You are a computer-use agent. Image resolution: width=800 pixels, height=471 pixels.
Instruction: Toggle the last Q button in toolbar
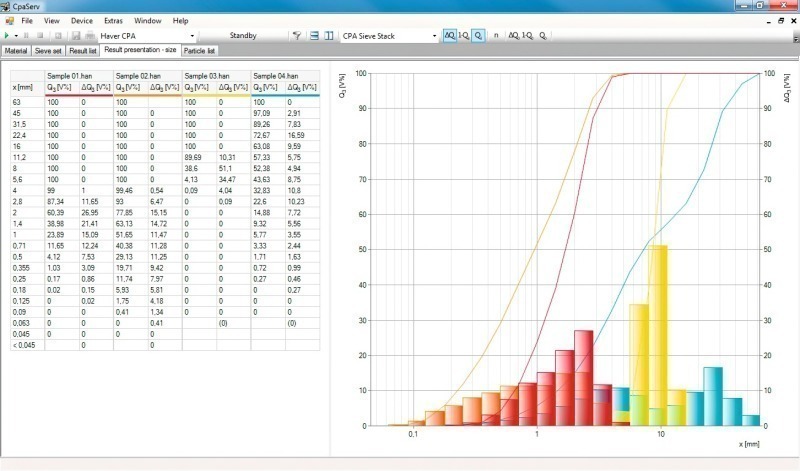543,35
